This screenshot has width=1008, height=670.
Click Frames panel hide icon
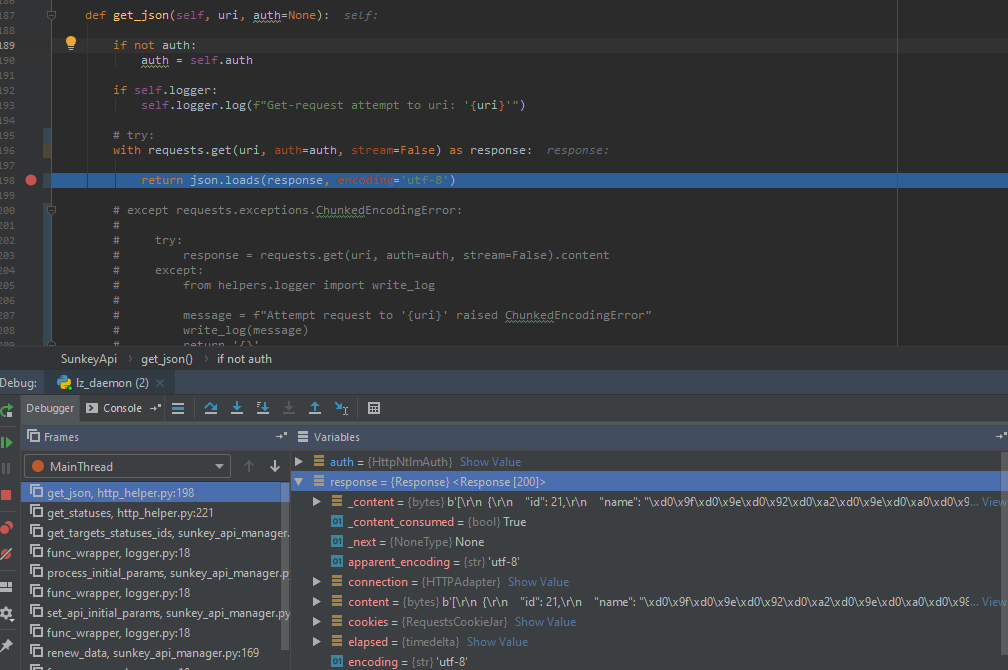coord(281,437)
